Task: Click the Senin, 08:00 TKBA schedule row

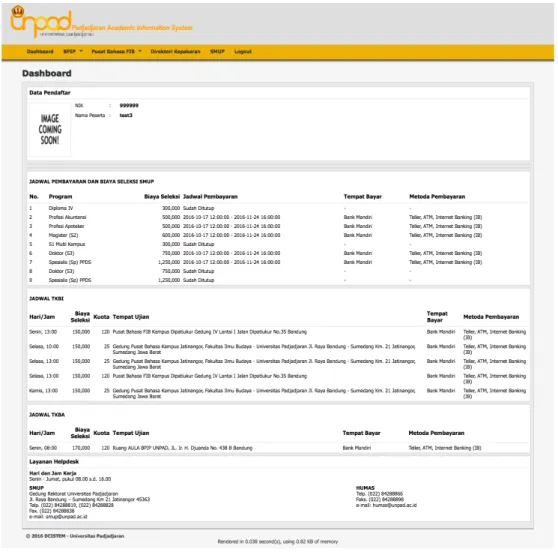Action: 278,448
